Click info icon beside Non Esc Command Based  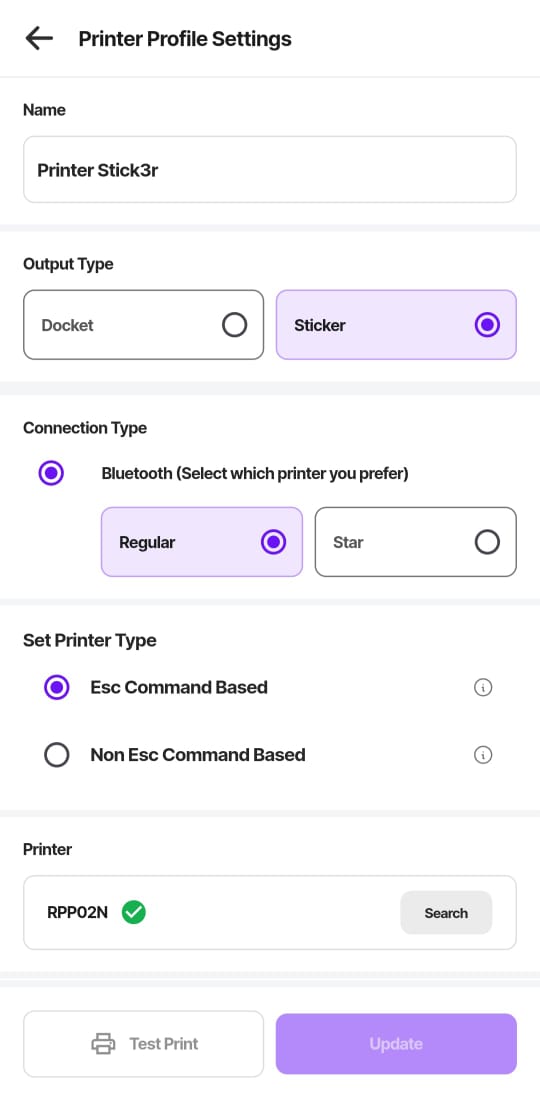[x=483, y=755]
